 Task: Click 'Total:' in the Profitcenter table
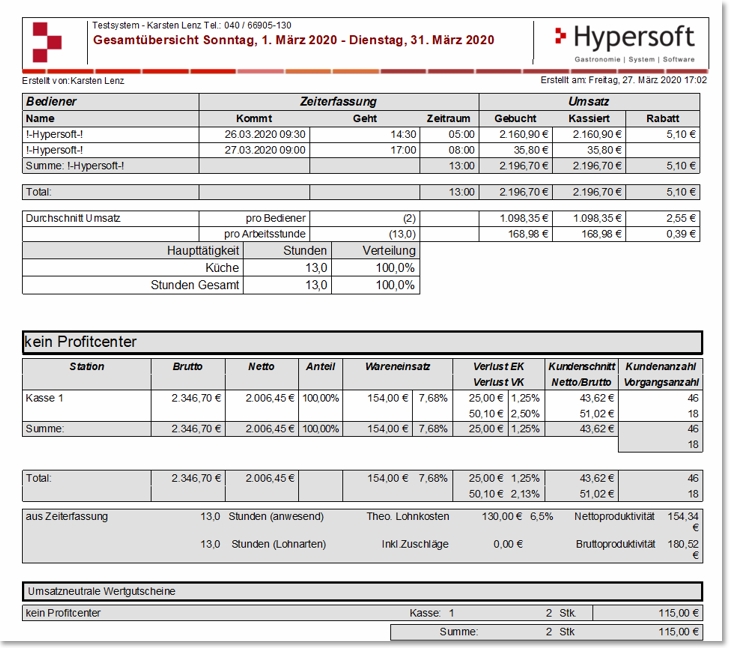38,479
